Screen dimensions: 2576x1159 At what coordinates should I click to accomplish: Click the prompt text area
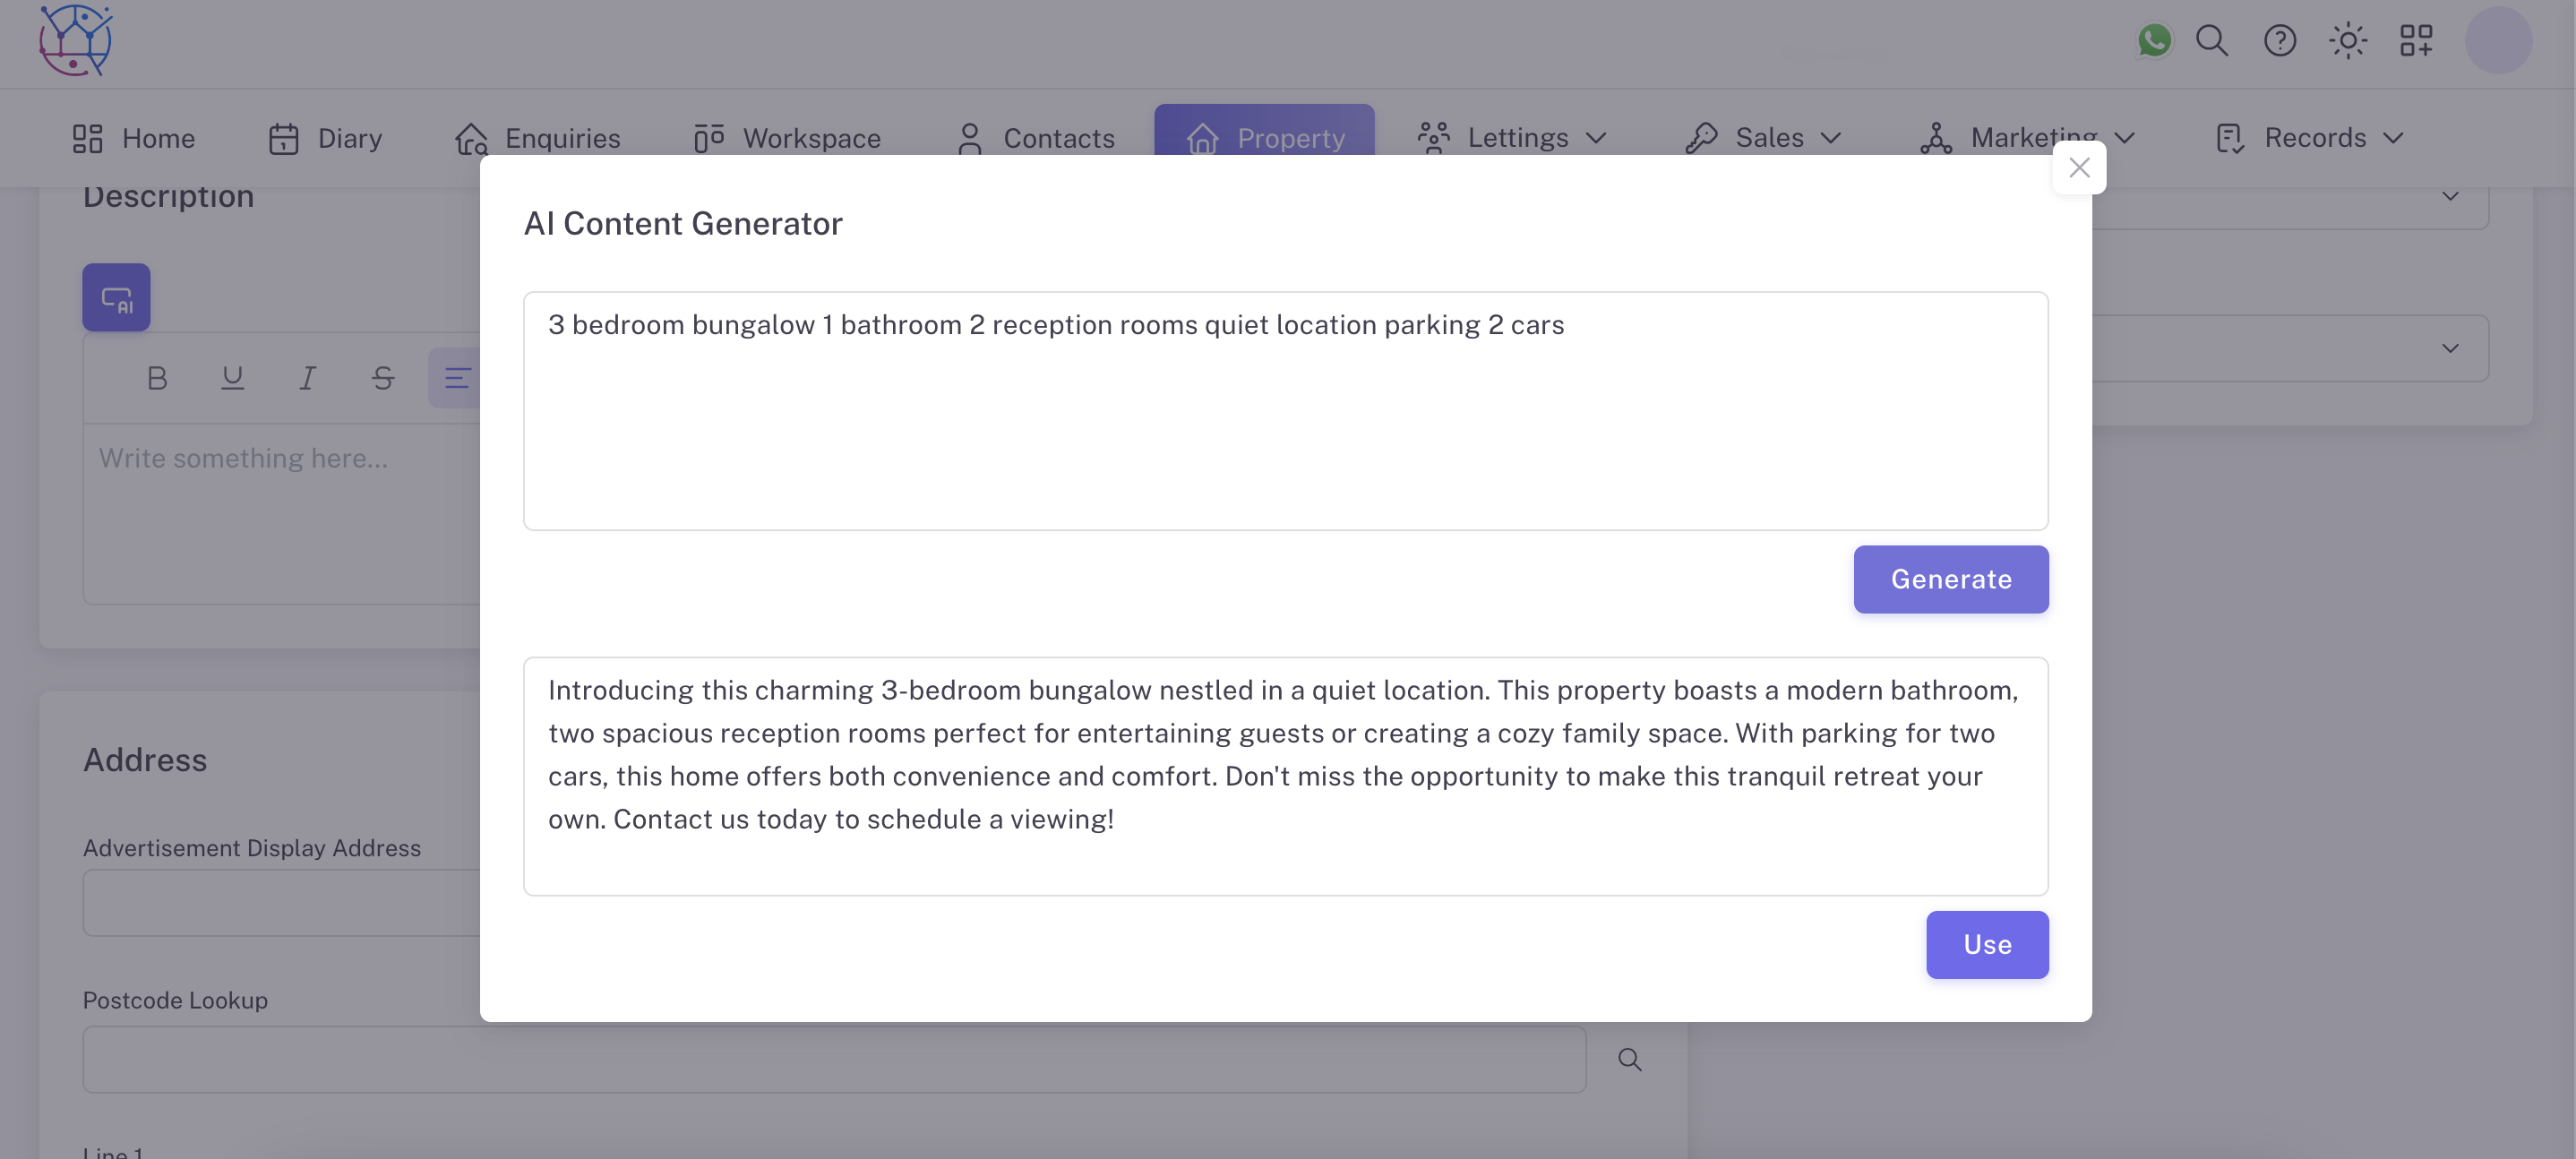tap(1285, 410)
